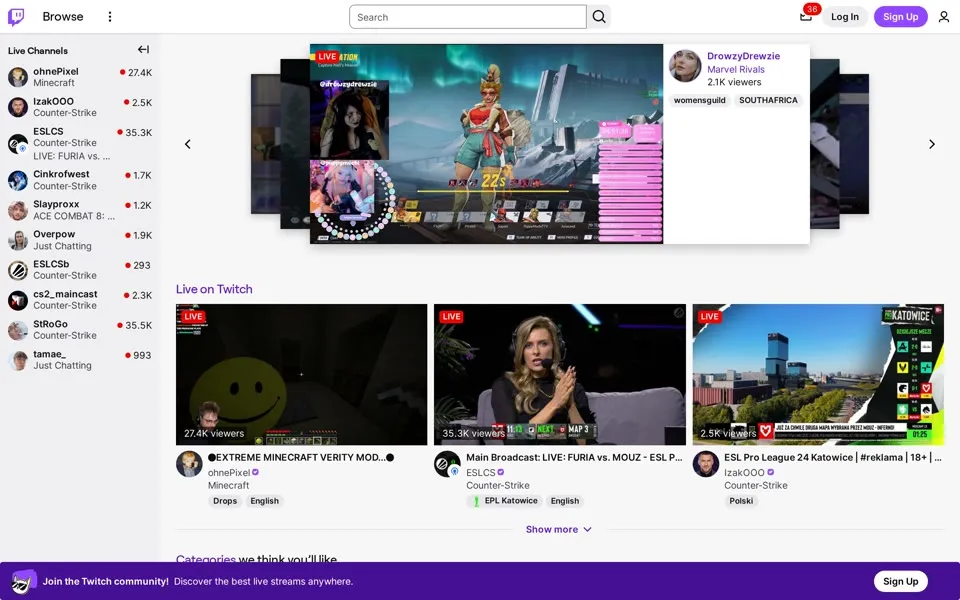The image size is (960, 600).
Task: Click the Twitch mascot in the bottom banner
Action: click(x=23, y=581)
